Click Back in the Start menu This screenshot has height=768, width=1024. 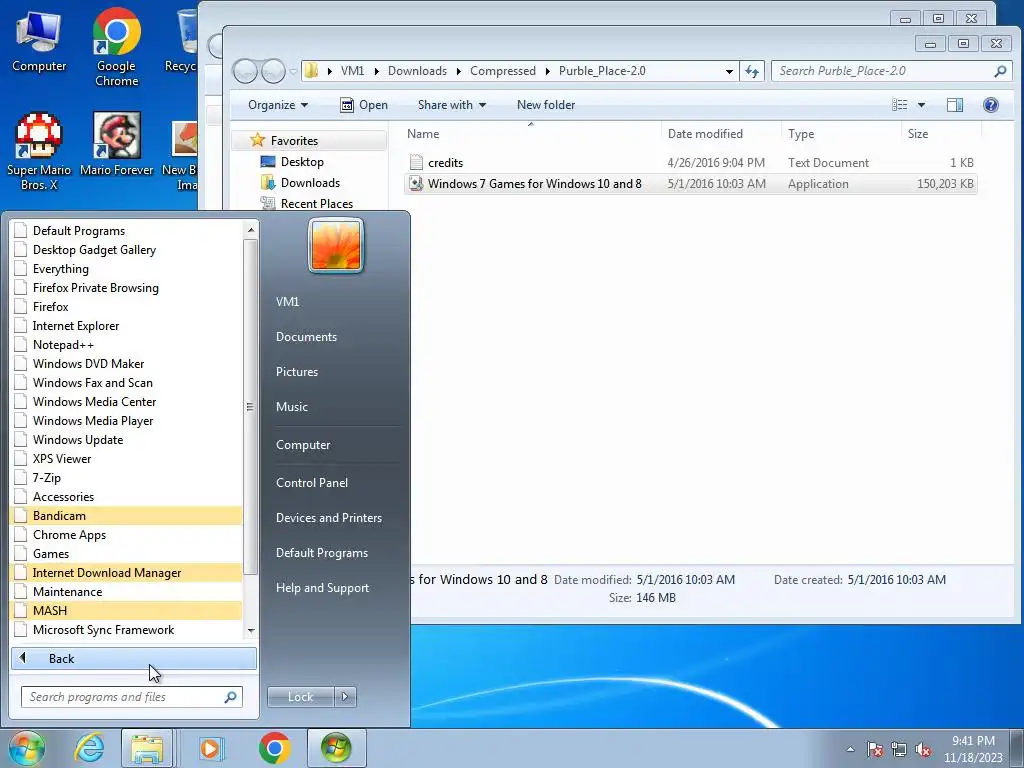click(134, 659)
